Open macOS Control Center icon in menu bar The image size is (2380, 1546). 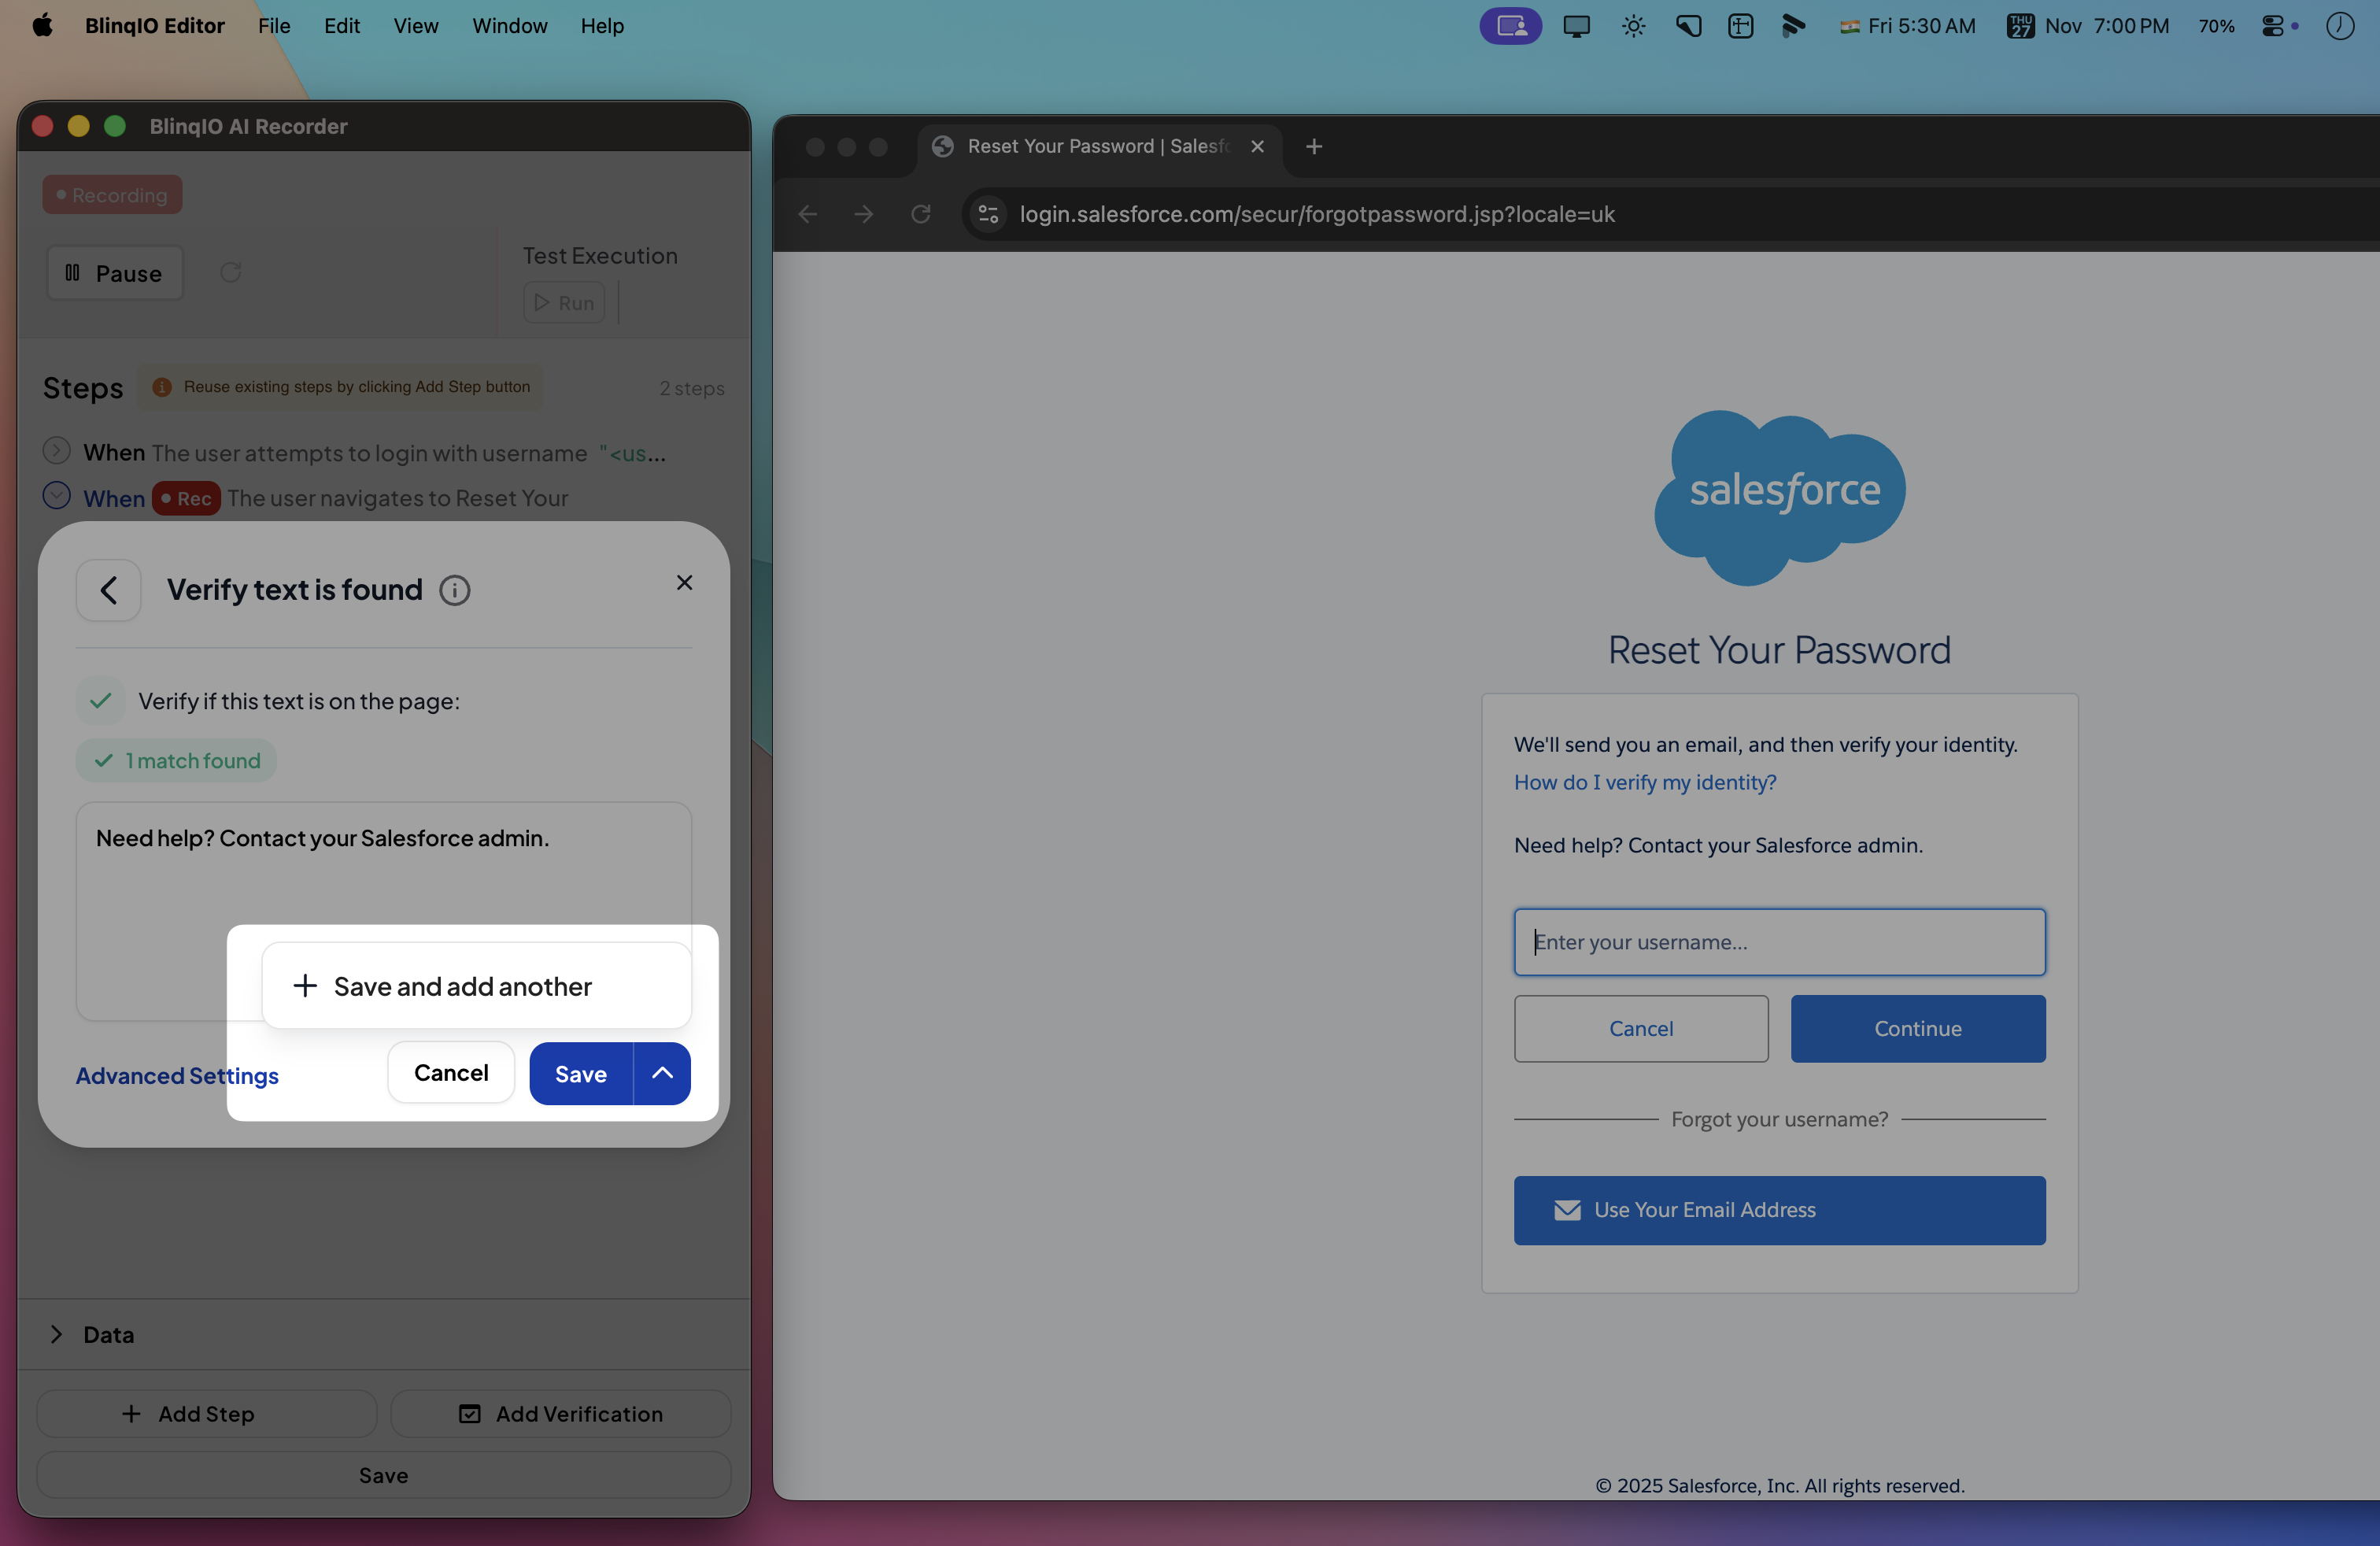[x=2272, y=26]
